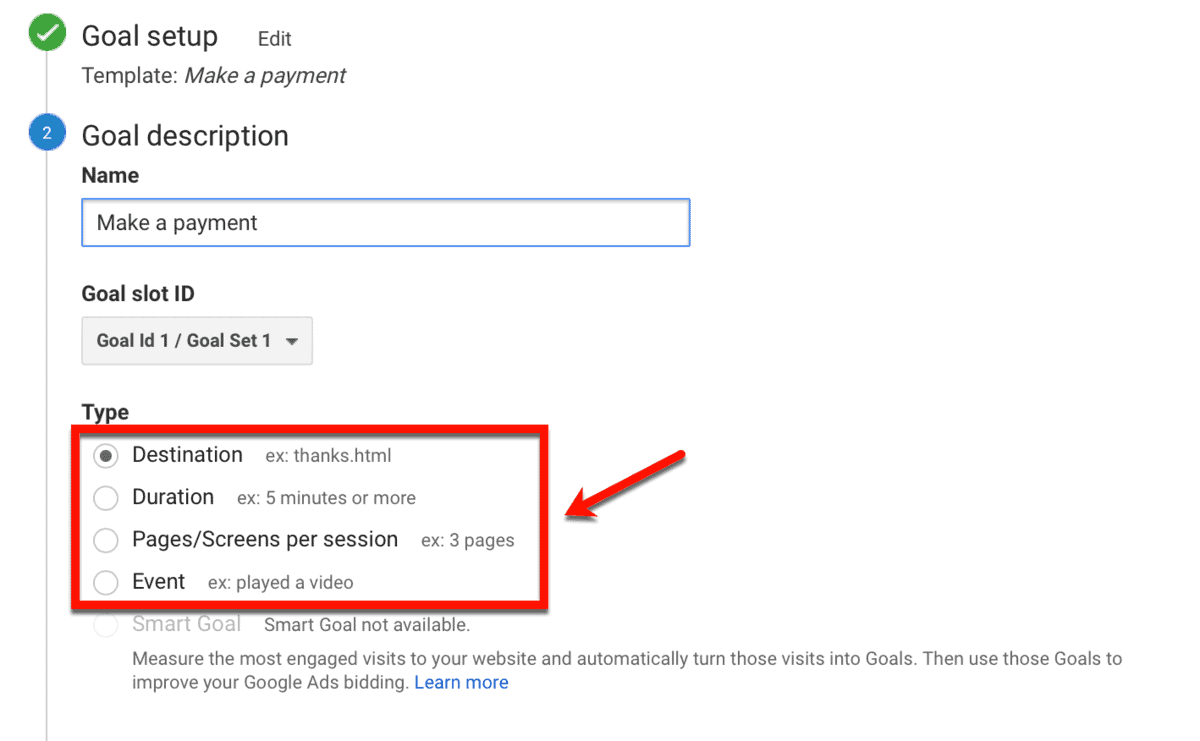
Task: Click the 'Smart Goal not available.' message
Action: pyautogui.click(x=367, y=625)
